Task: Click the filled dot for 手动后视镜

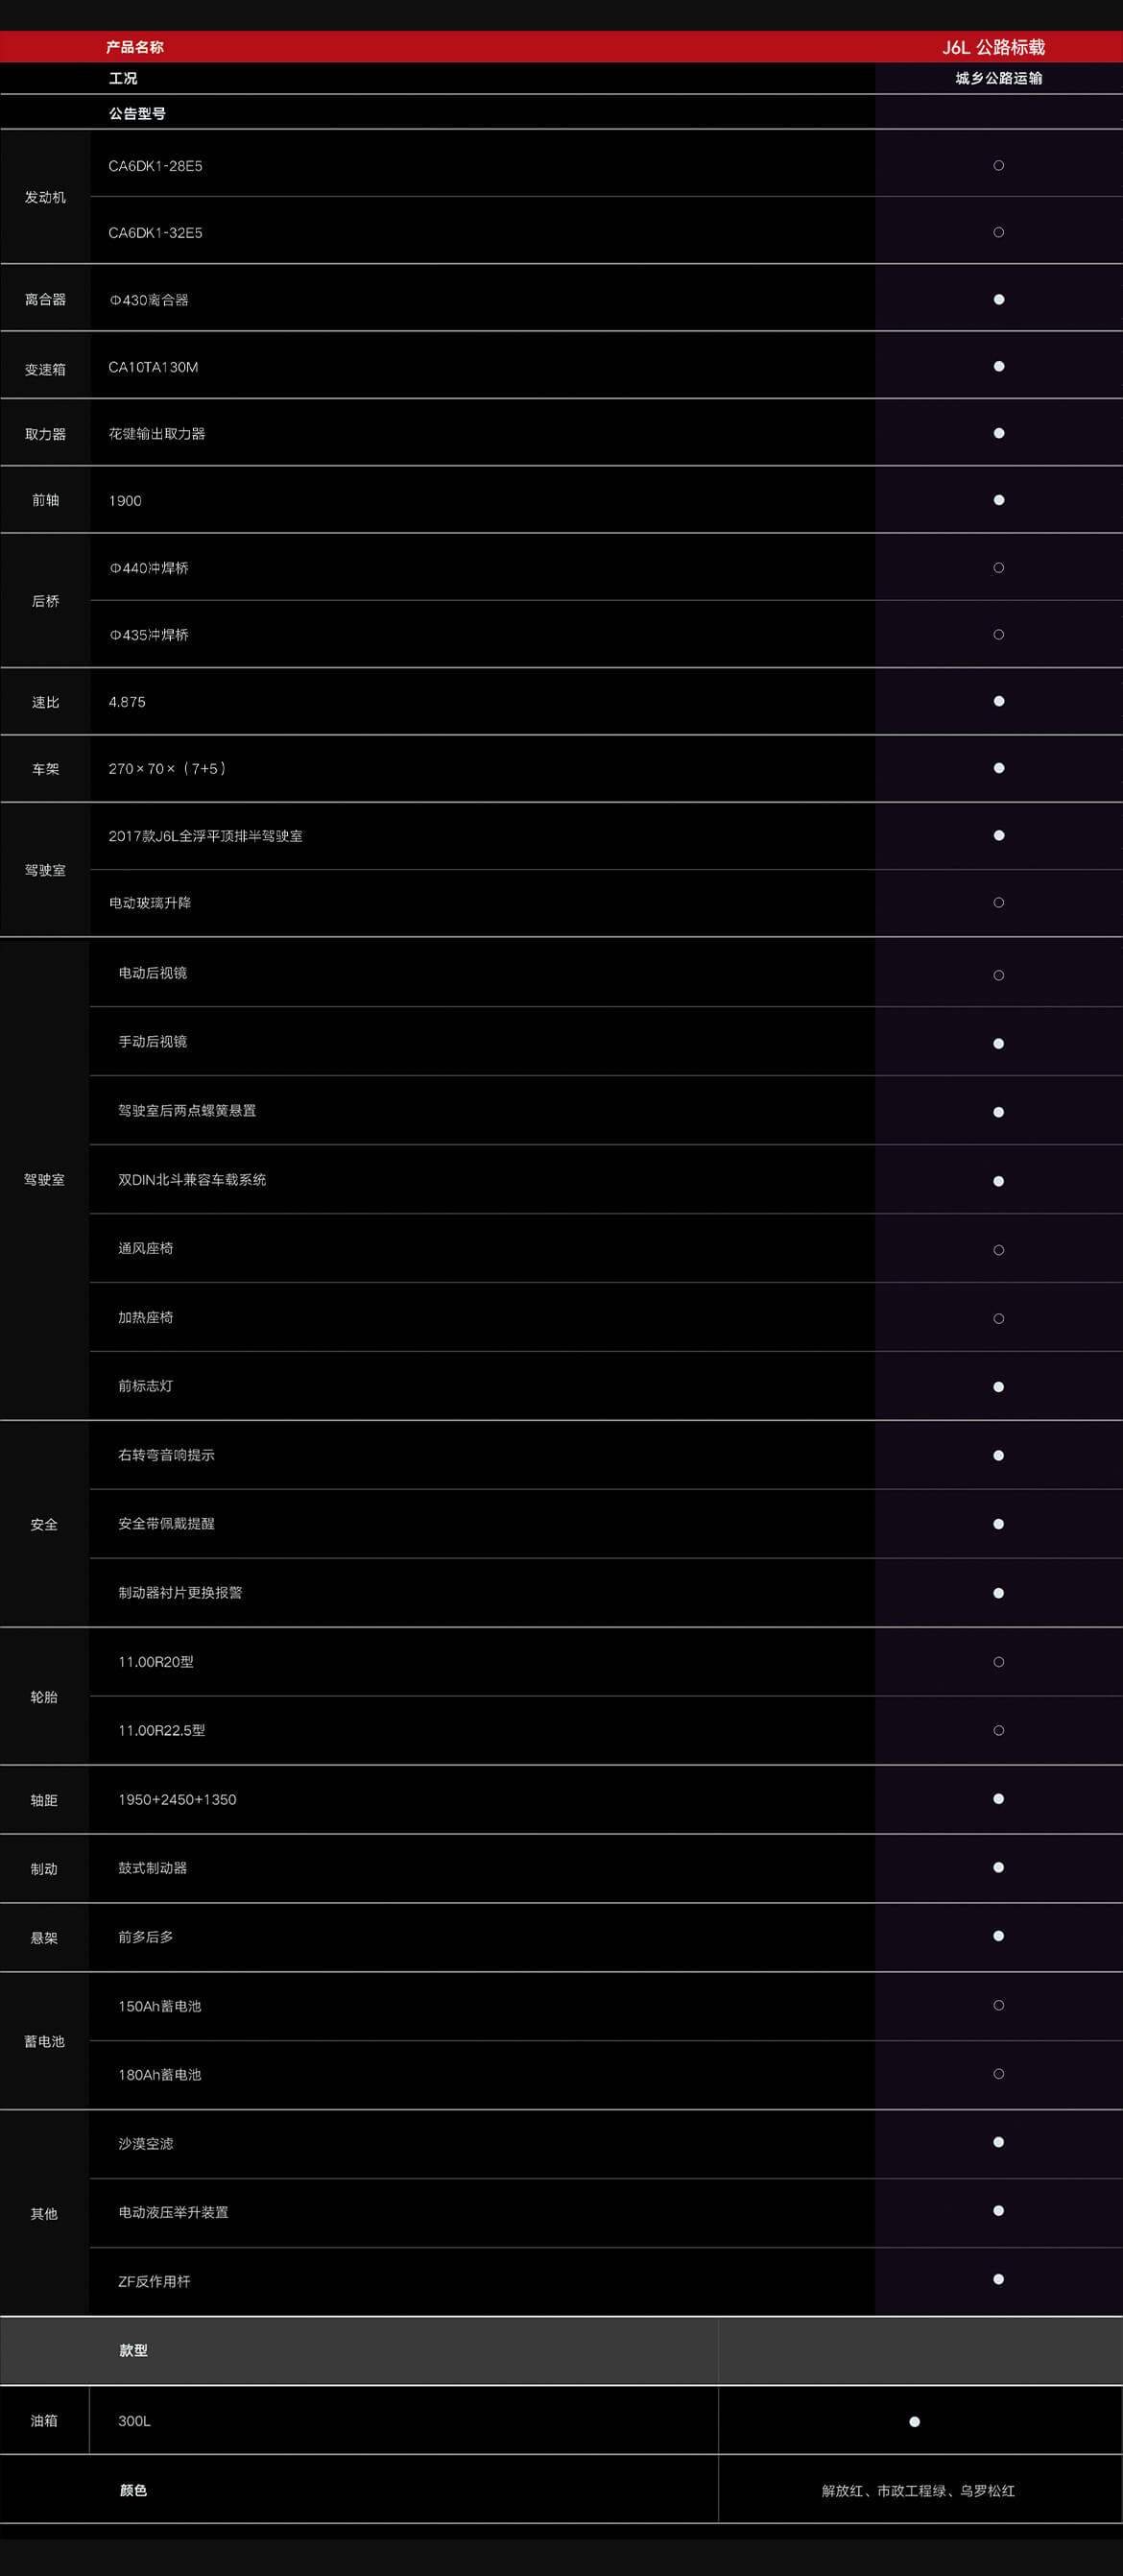Action: click(x=998, y=1043)
